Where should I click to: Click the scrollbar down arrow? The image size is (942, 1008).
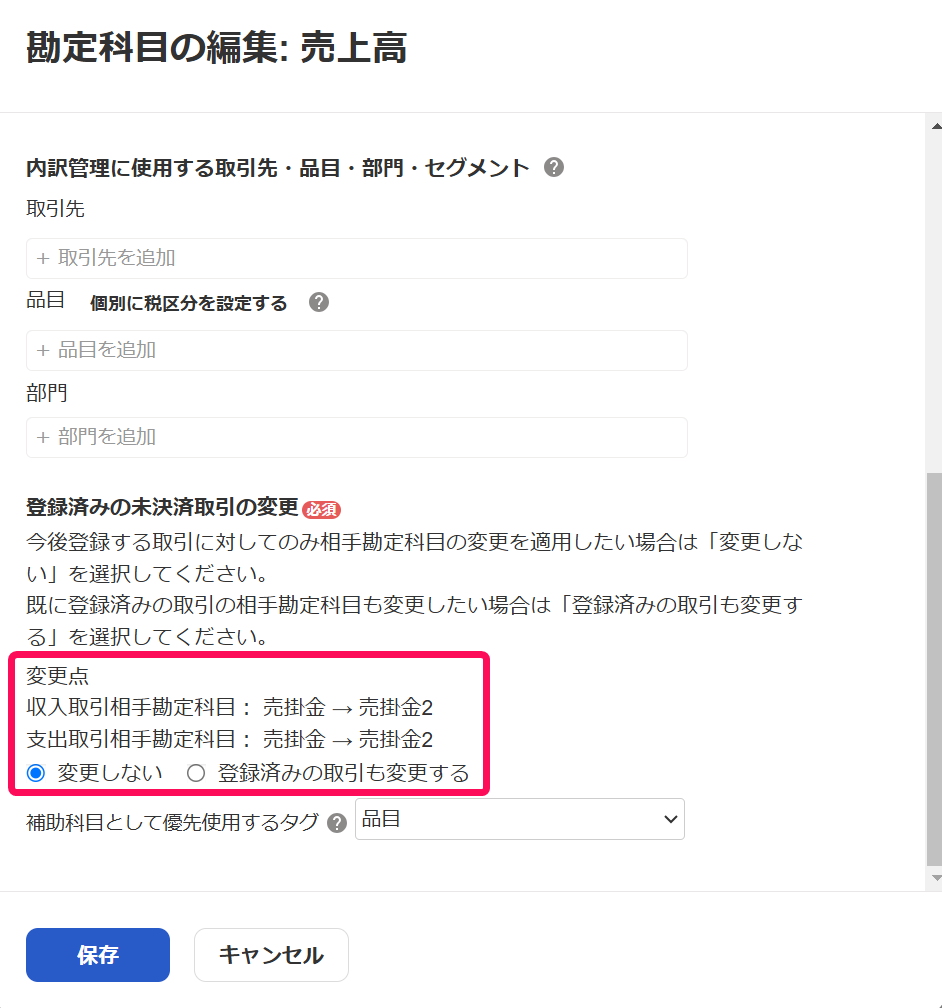coord(936,878)
